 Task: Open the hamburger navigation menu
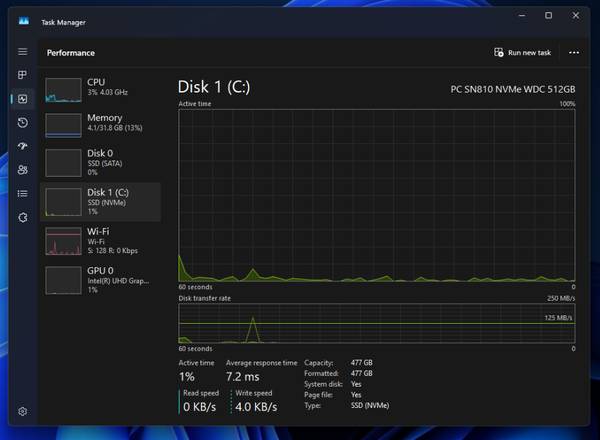[x=22, y=51]
